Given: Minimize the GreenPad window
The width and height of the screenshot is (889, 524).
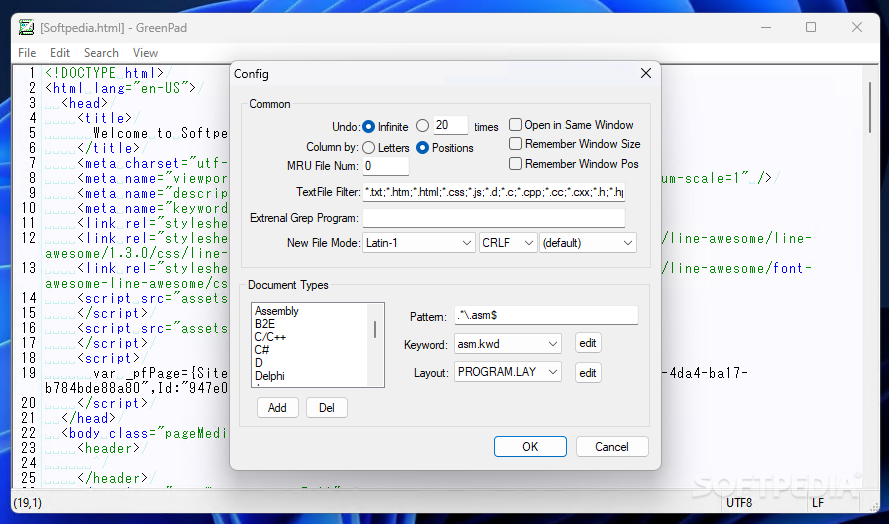Looking at the screenshot, I should pyautogui.click(x=766, y=27).
